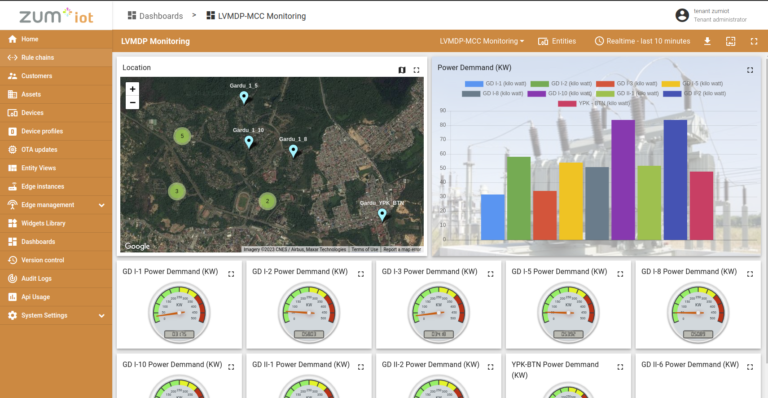Expand the YPK-BTN Power Demmand widget fullscreen
The image size is (768, 398).
click(x=620, y=367)
